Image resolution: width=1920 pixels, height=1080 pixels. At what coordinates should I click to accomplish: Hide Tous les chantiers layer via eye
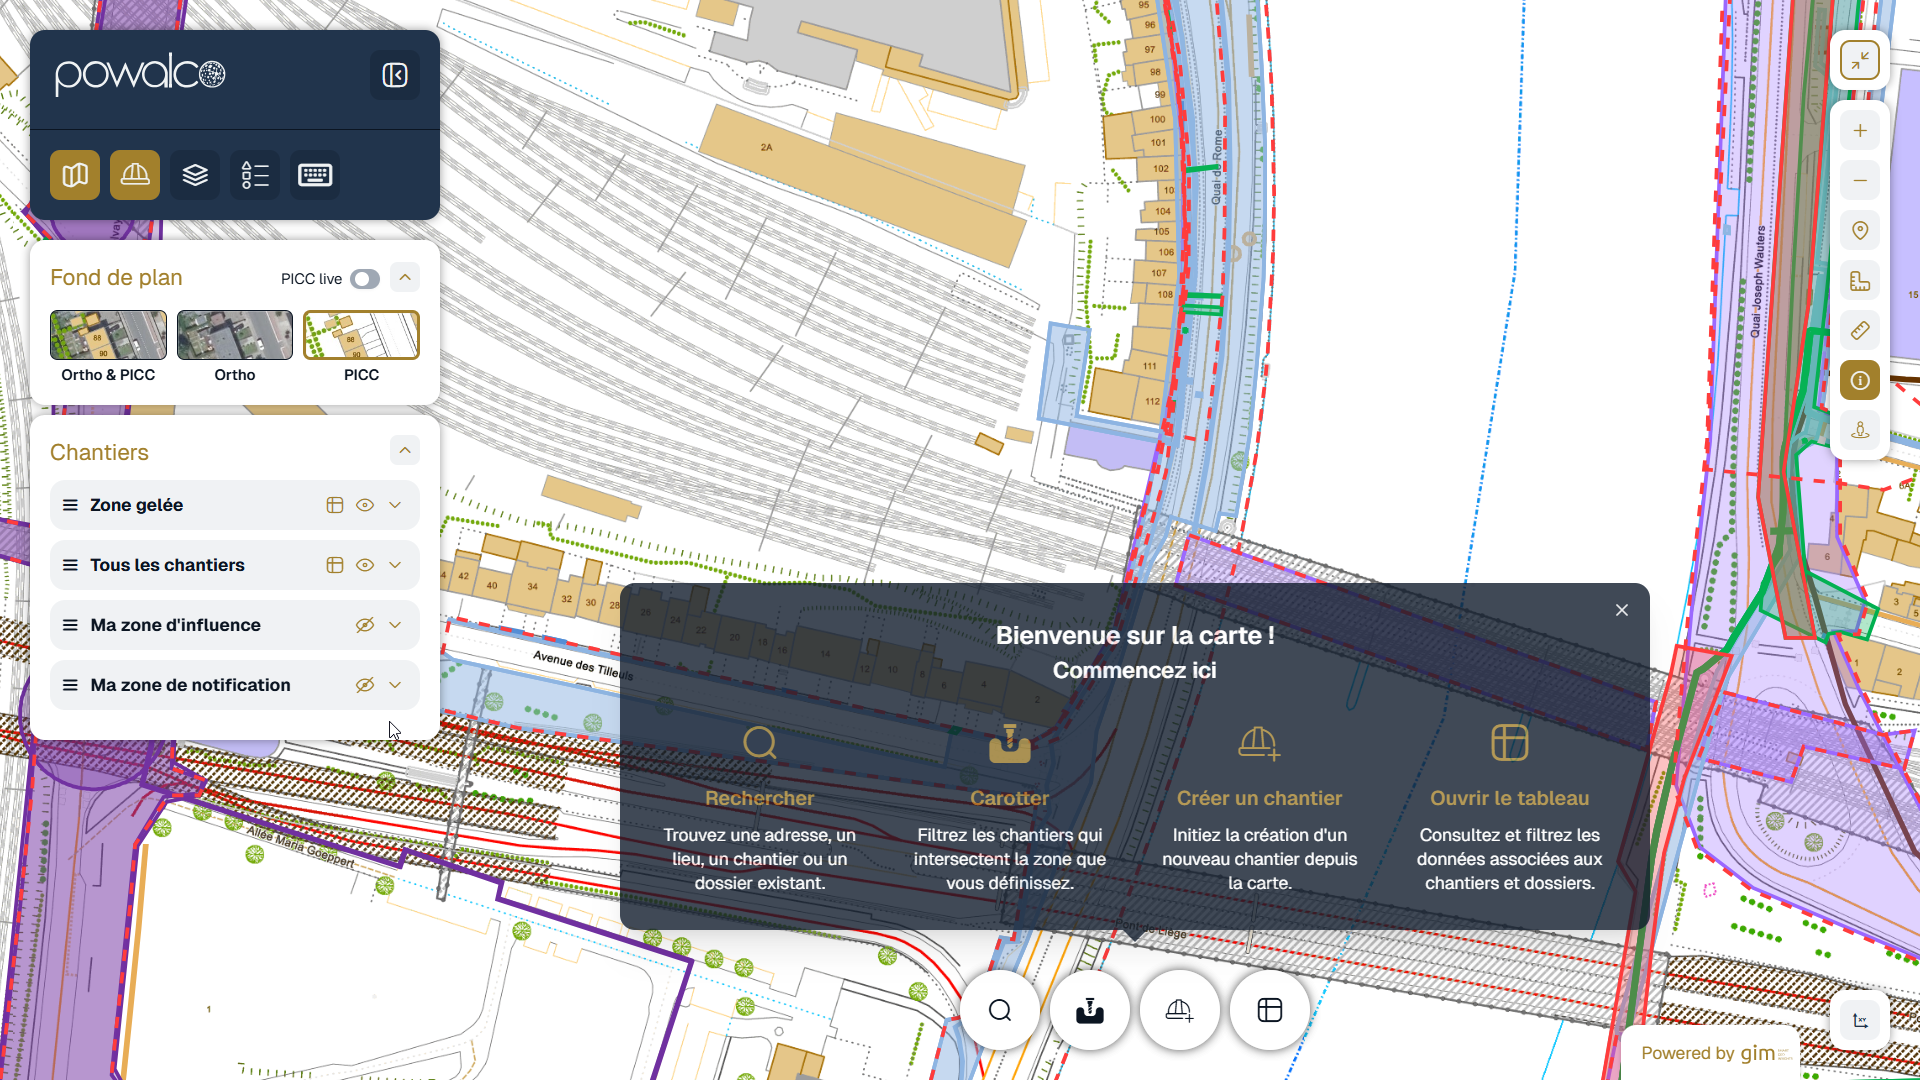365,565
